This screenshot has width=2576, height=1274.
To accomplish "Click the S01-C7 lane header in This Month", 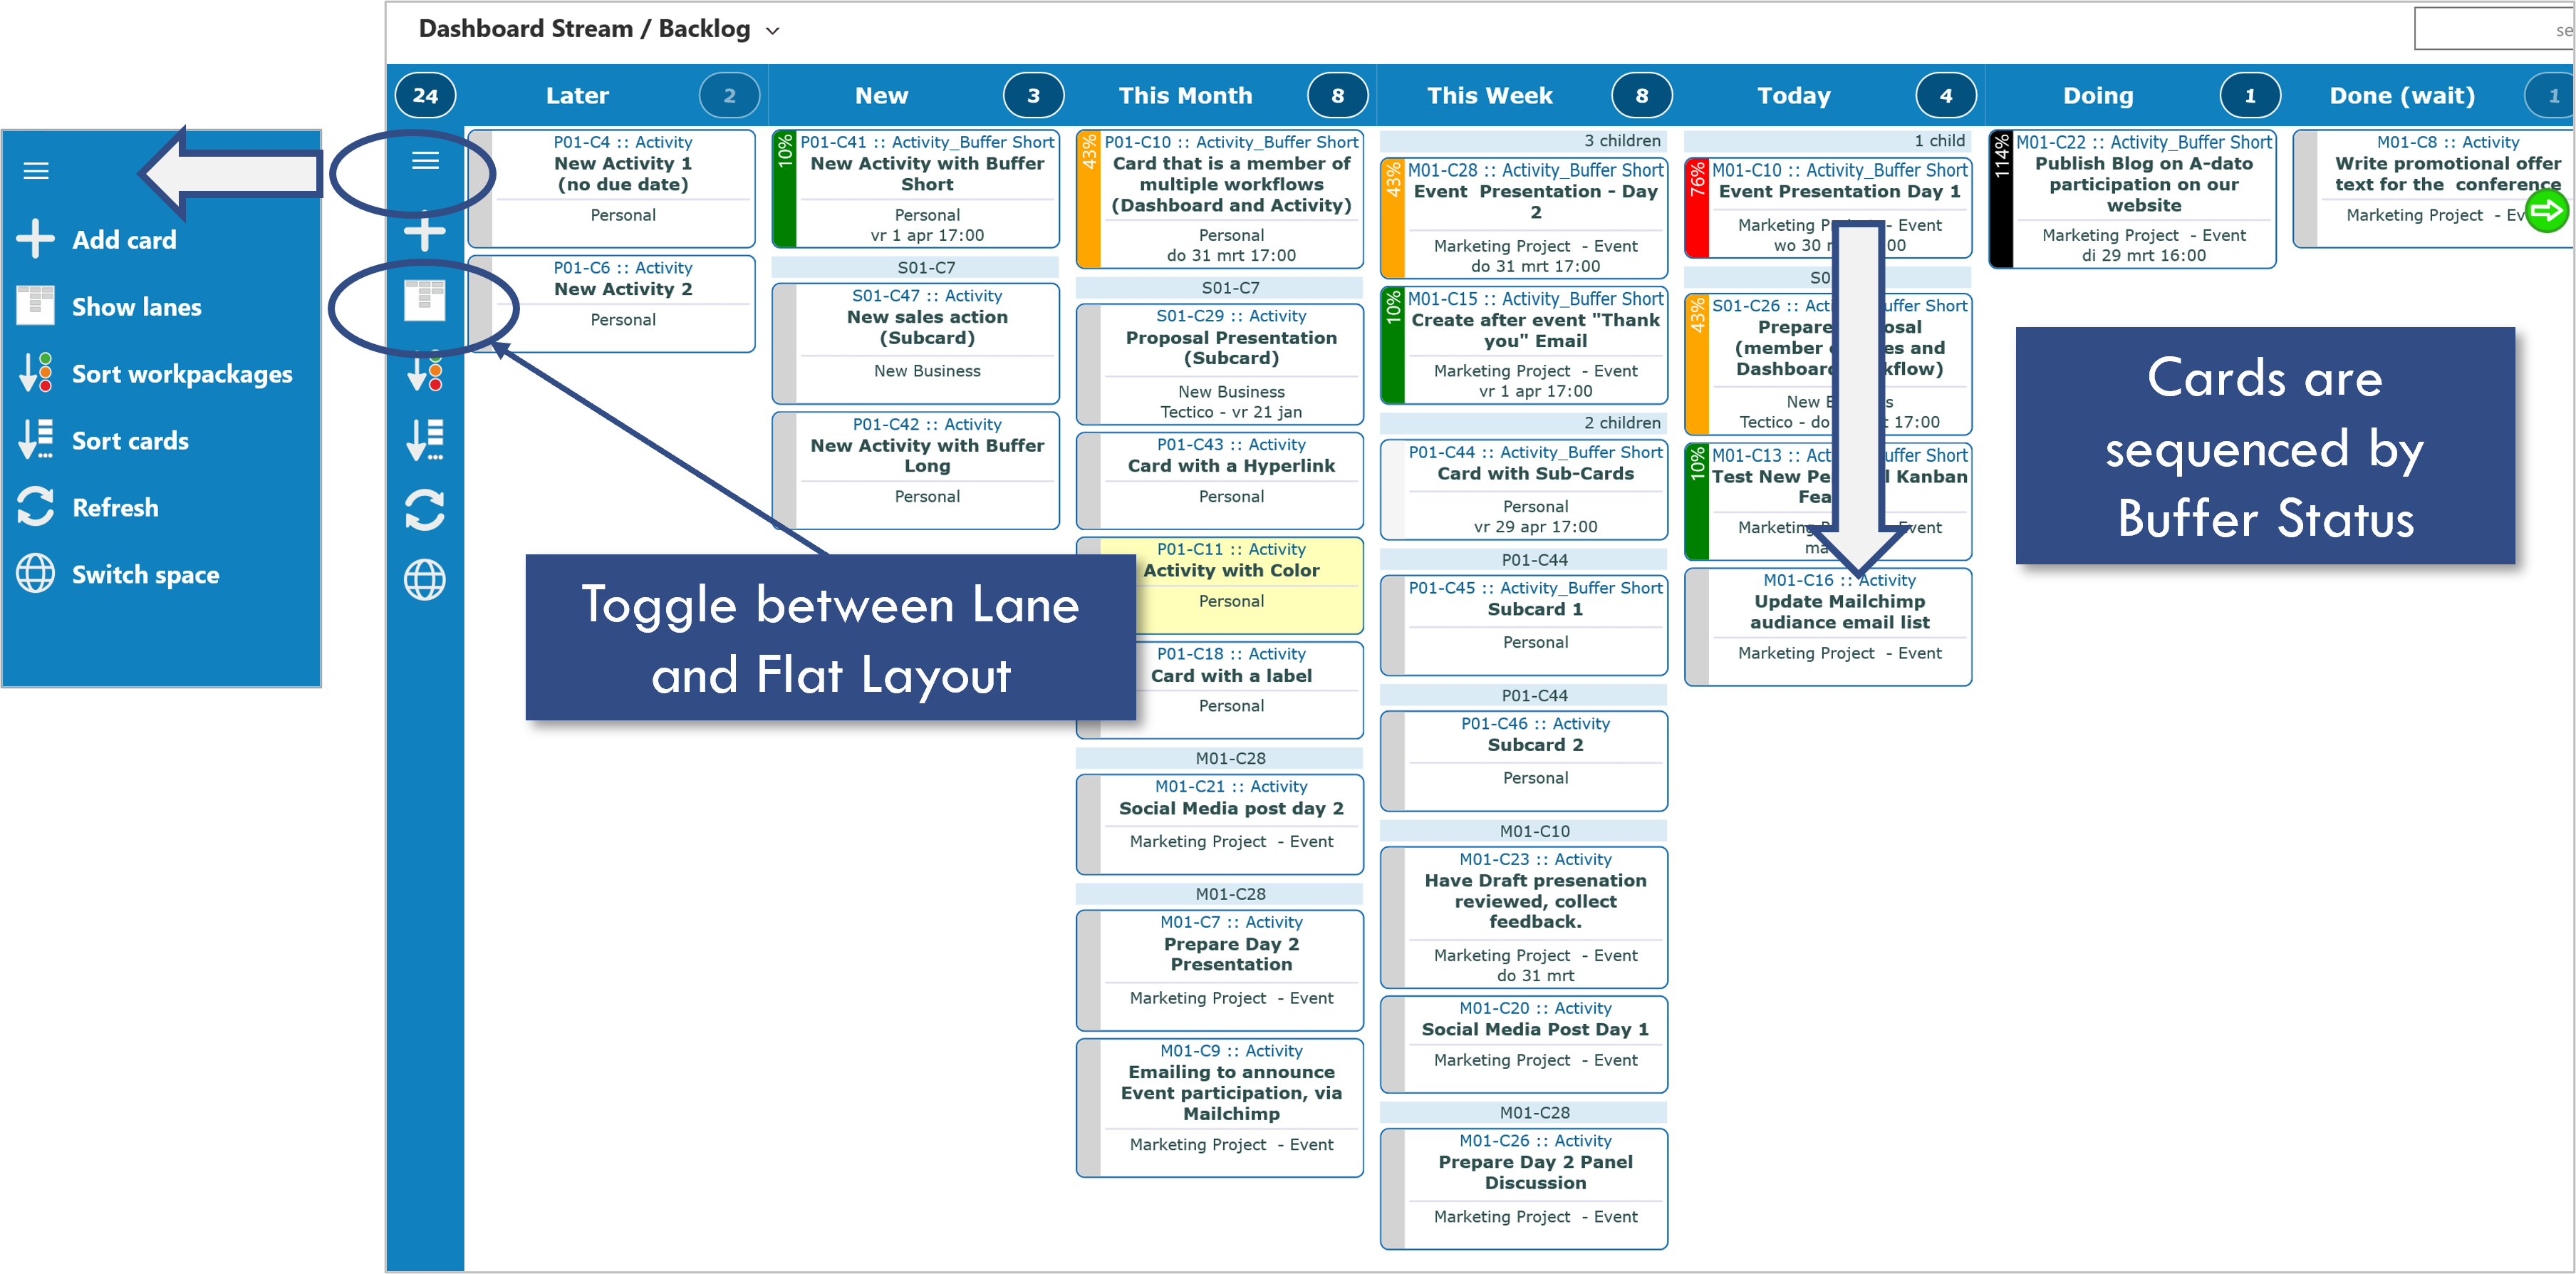I will [x=1219, y=288].
